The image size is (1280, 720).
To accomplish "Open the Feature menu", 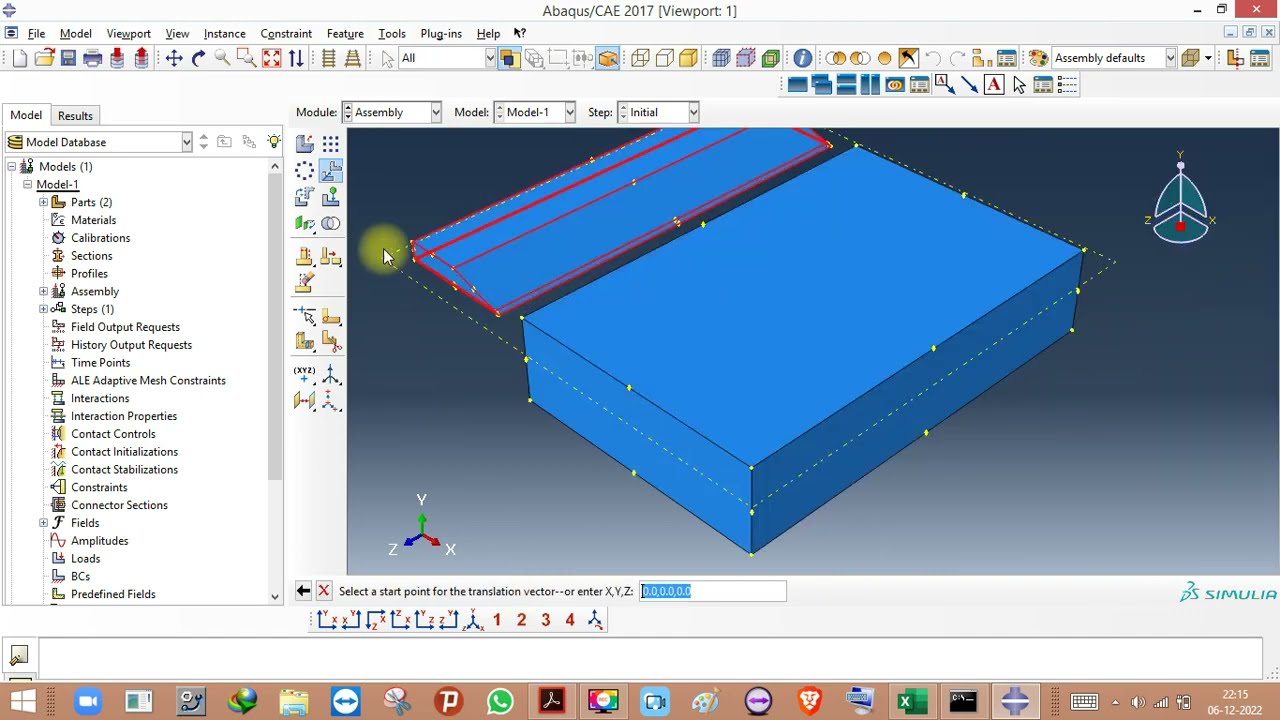I will (345, 33).
